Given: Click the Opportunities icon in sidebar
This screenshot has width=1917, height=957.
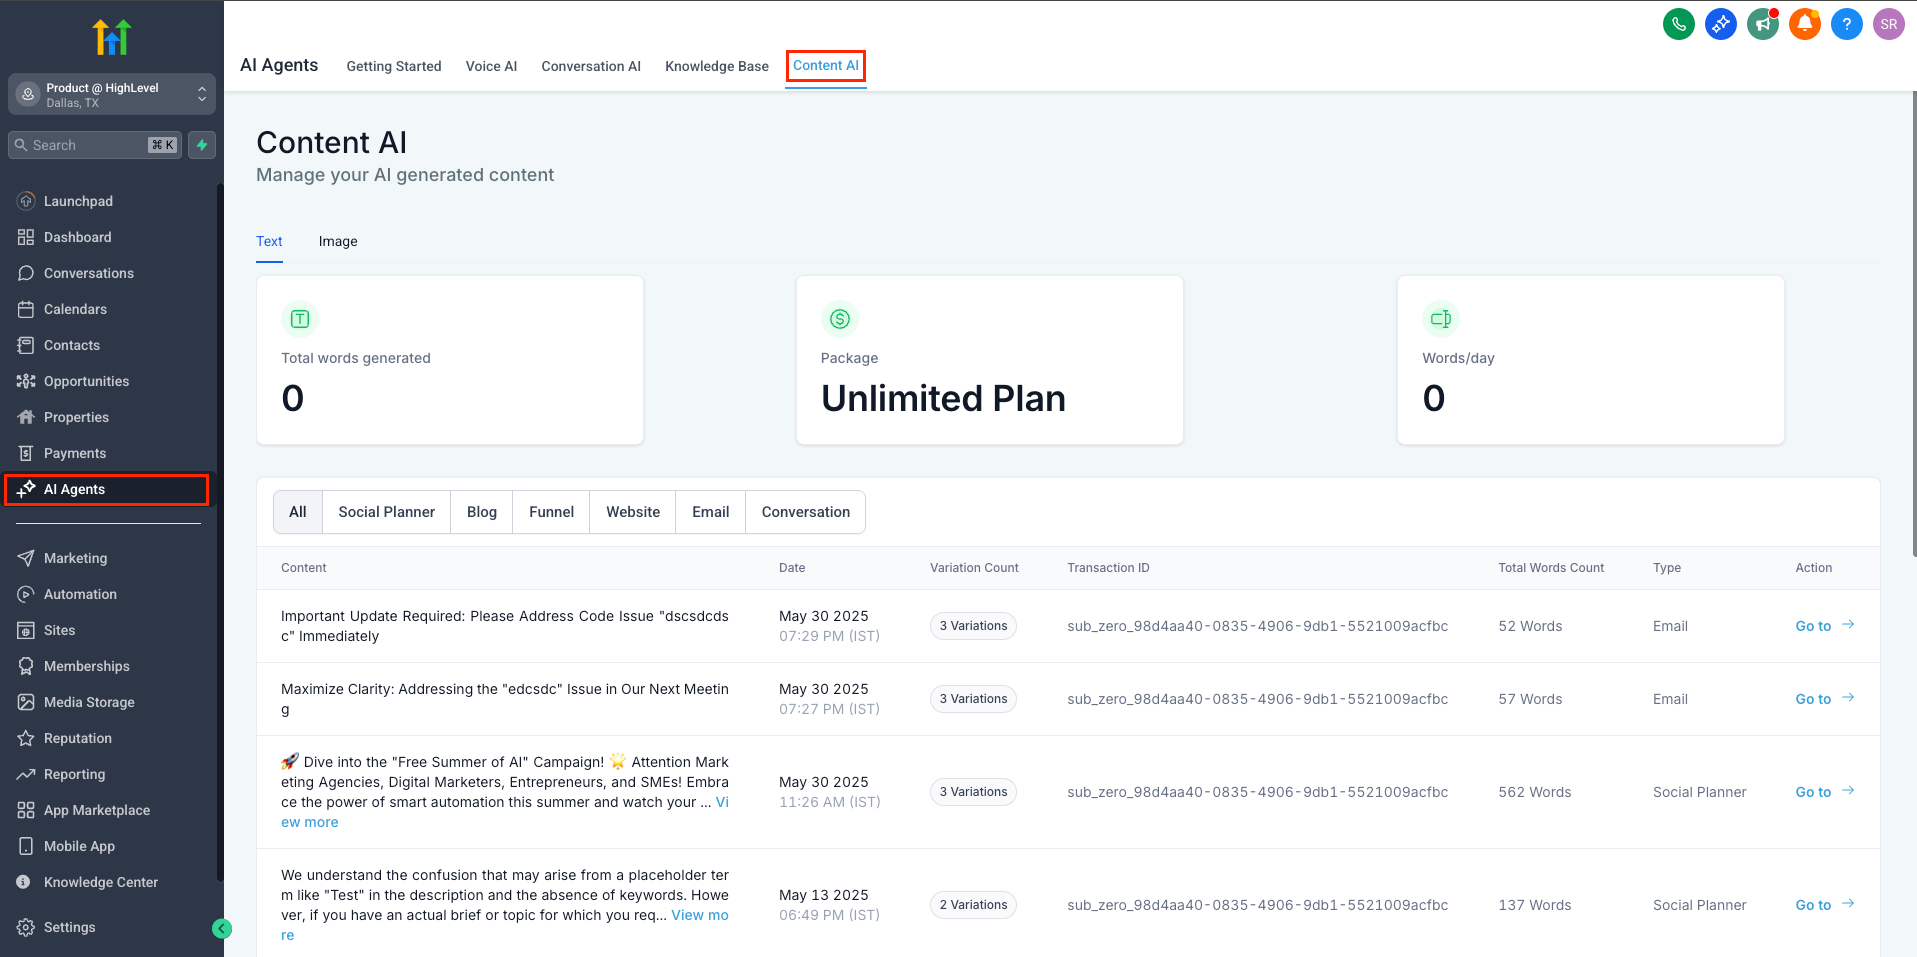Looking at the screenshot, I should (26, 381).
